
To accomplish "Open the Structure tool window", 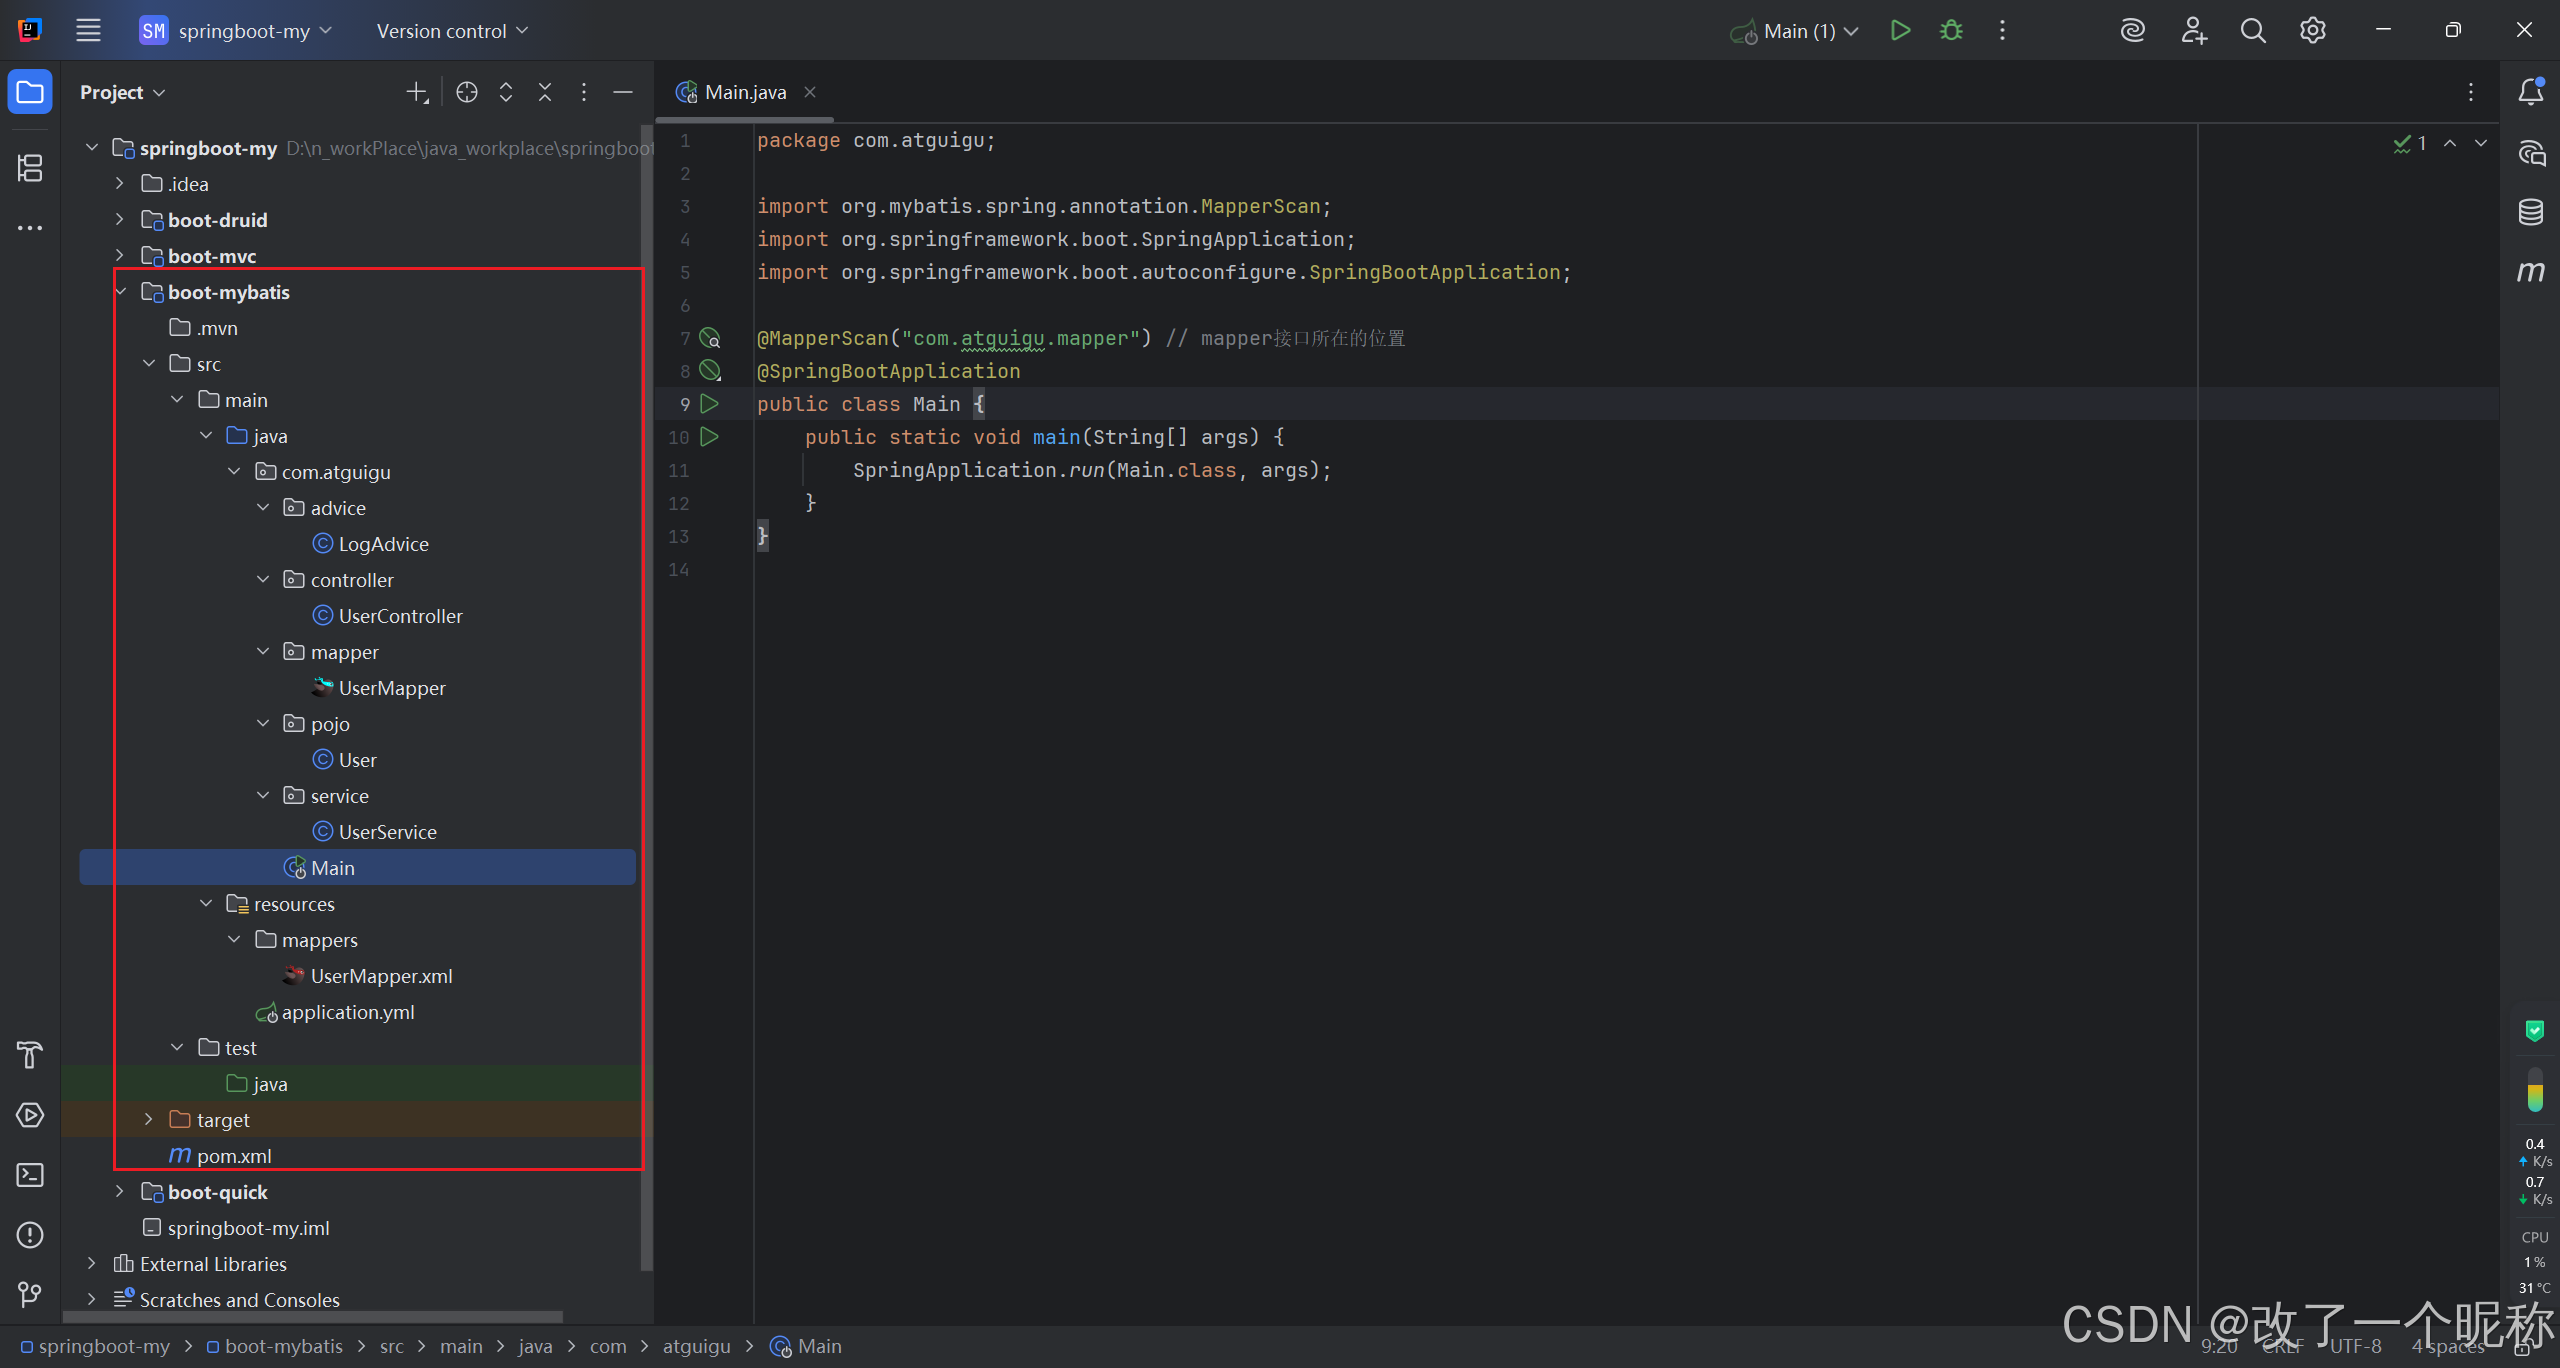I will pos(30,168).
